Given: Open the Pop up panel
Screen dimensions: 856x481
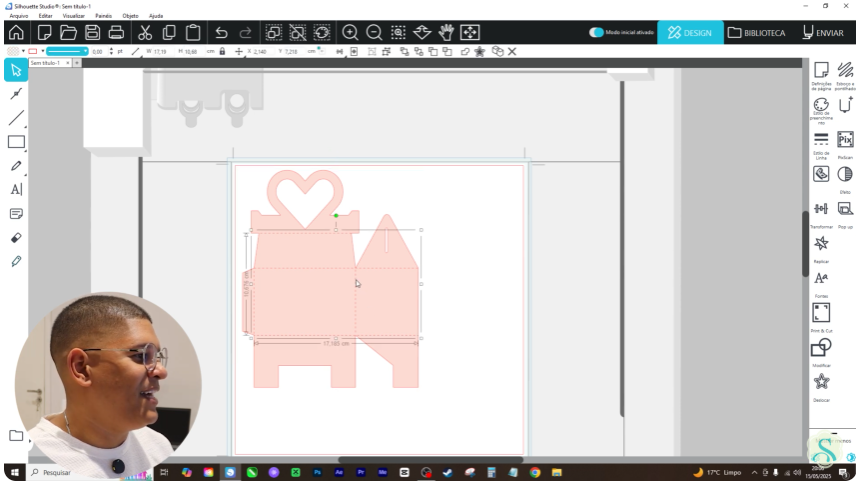Looking at the screenshot, I should click(x=845, y=215).
